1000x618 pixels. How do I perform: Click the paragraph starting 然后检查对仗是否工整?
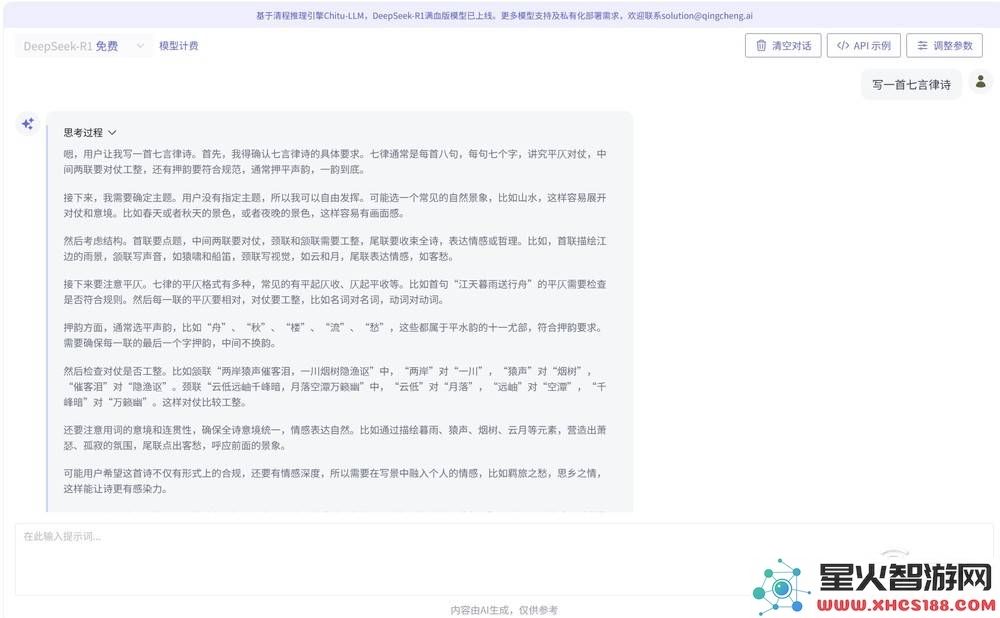(x=335, y=386)
